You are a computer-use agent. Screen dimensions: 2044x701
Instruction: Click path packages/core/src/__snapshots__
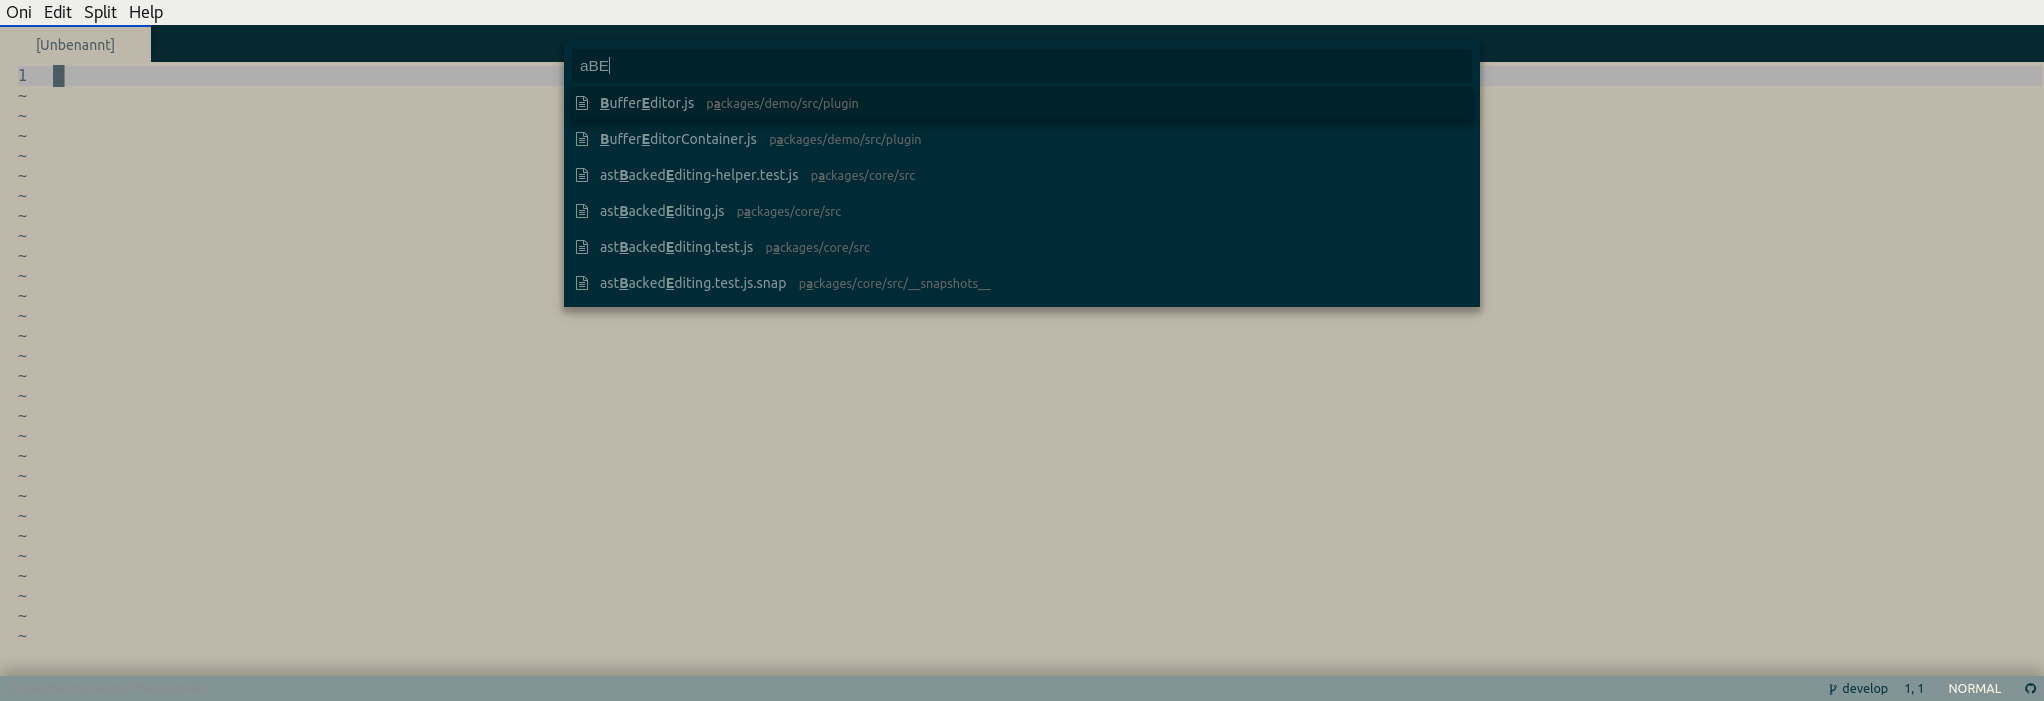[x=894, y=284]
